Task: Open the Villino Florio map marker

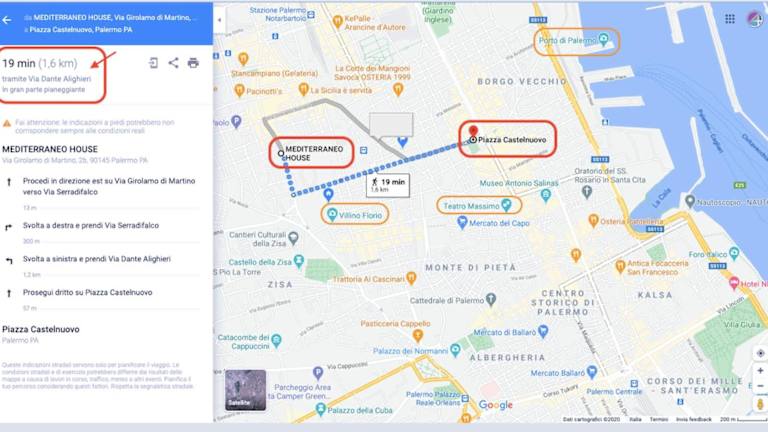Action: (x=332, y=214)
